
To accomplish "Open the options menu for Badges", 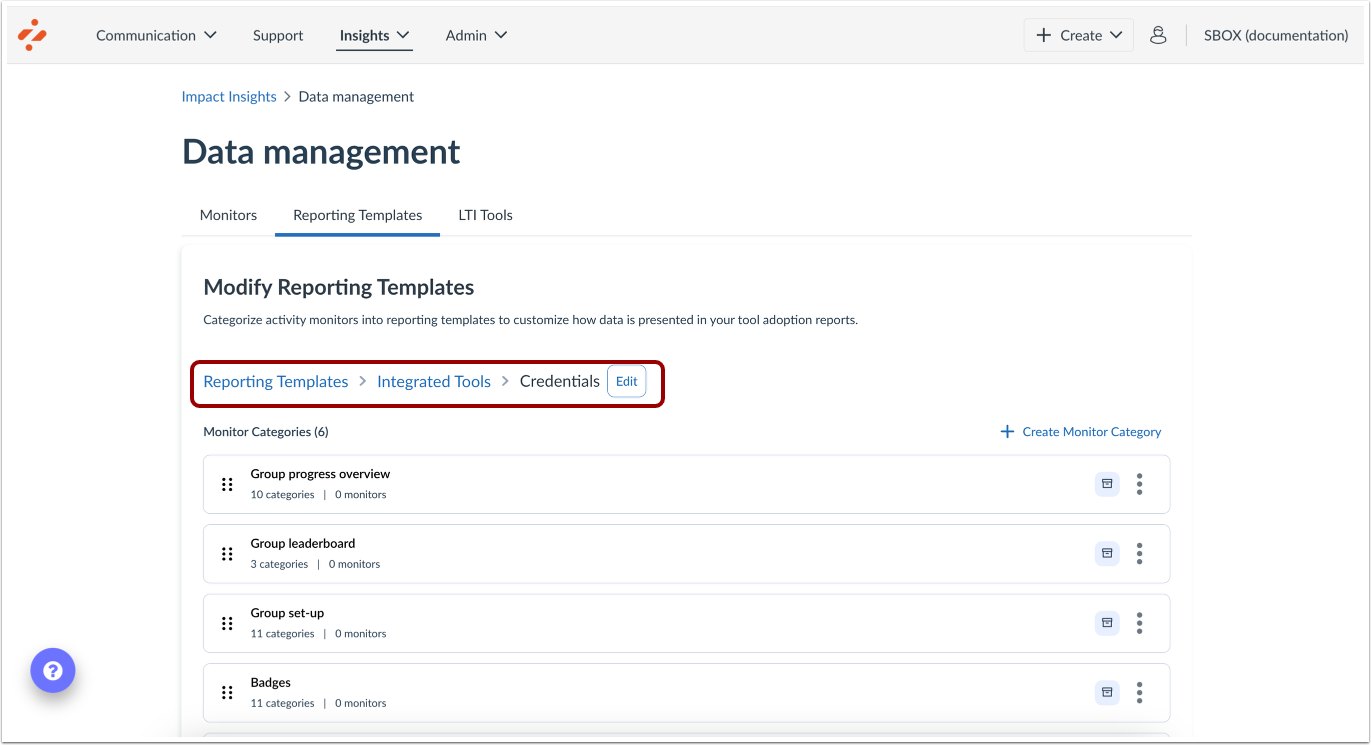I will pos(1139,692).
